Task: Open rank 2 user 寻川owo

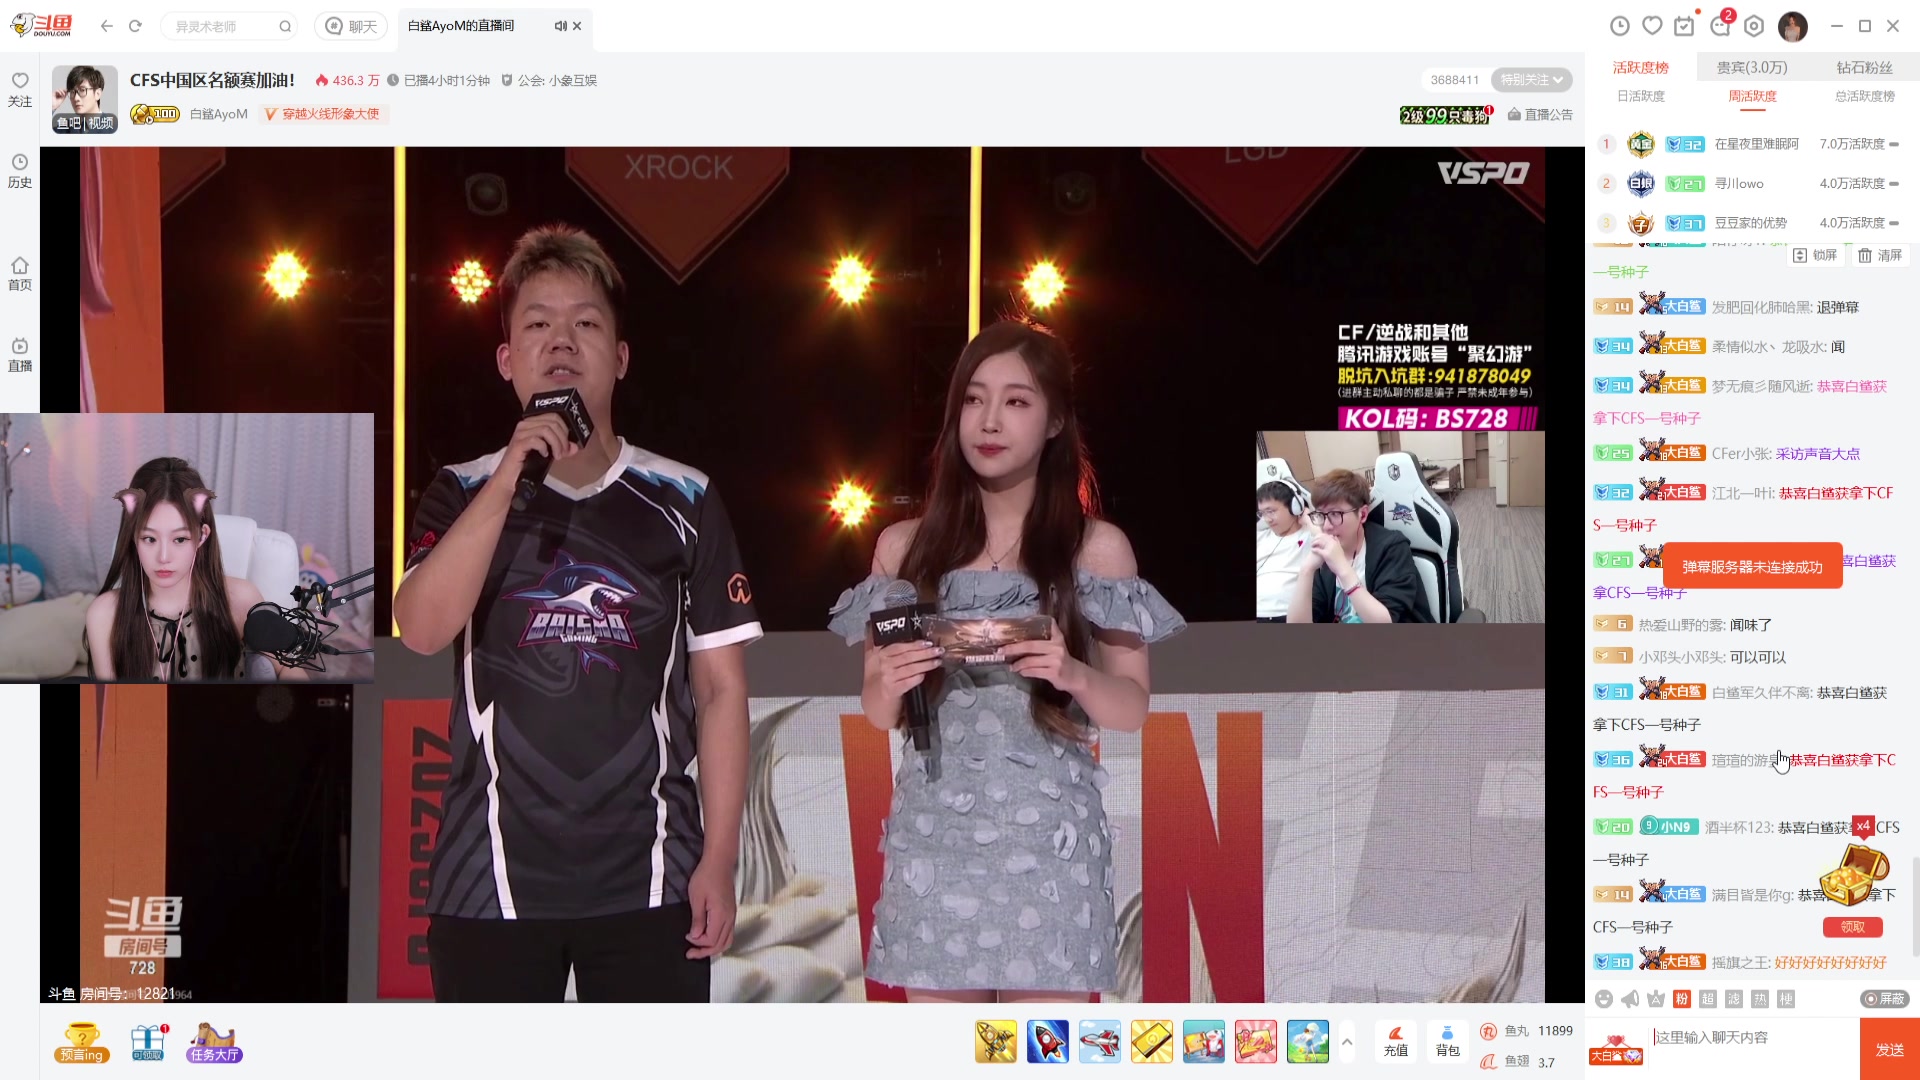Action: pyautogui.click(x=1739, y=184)
